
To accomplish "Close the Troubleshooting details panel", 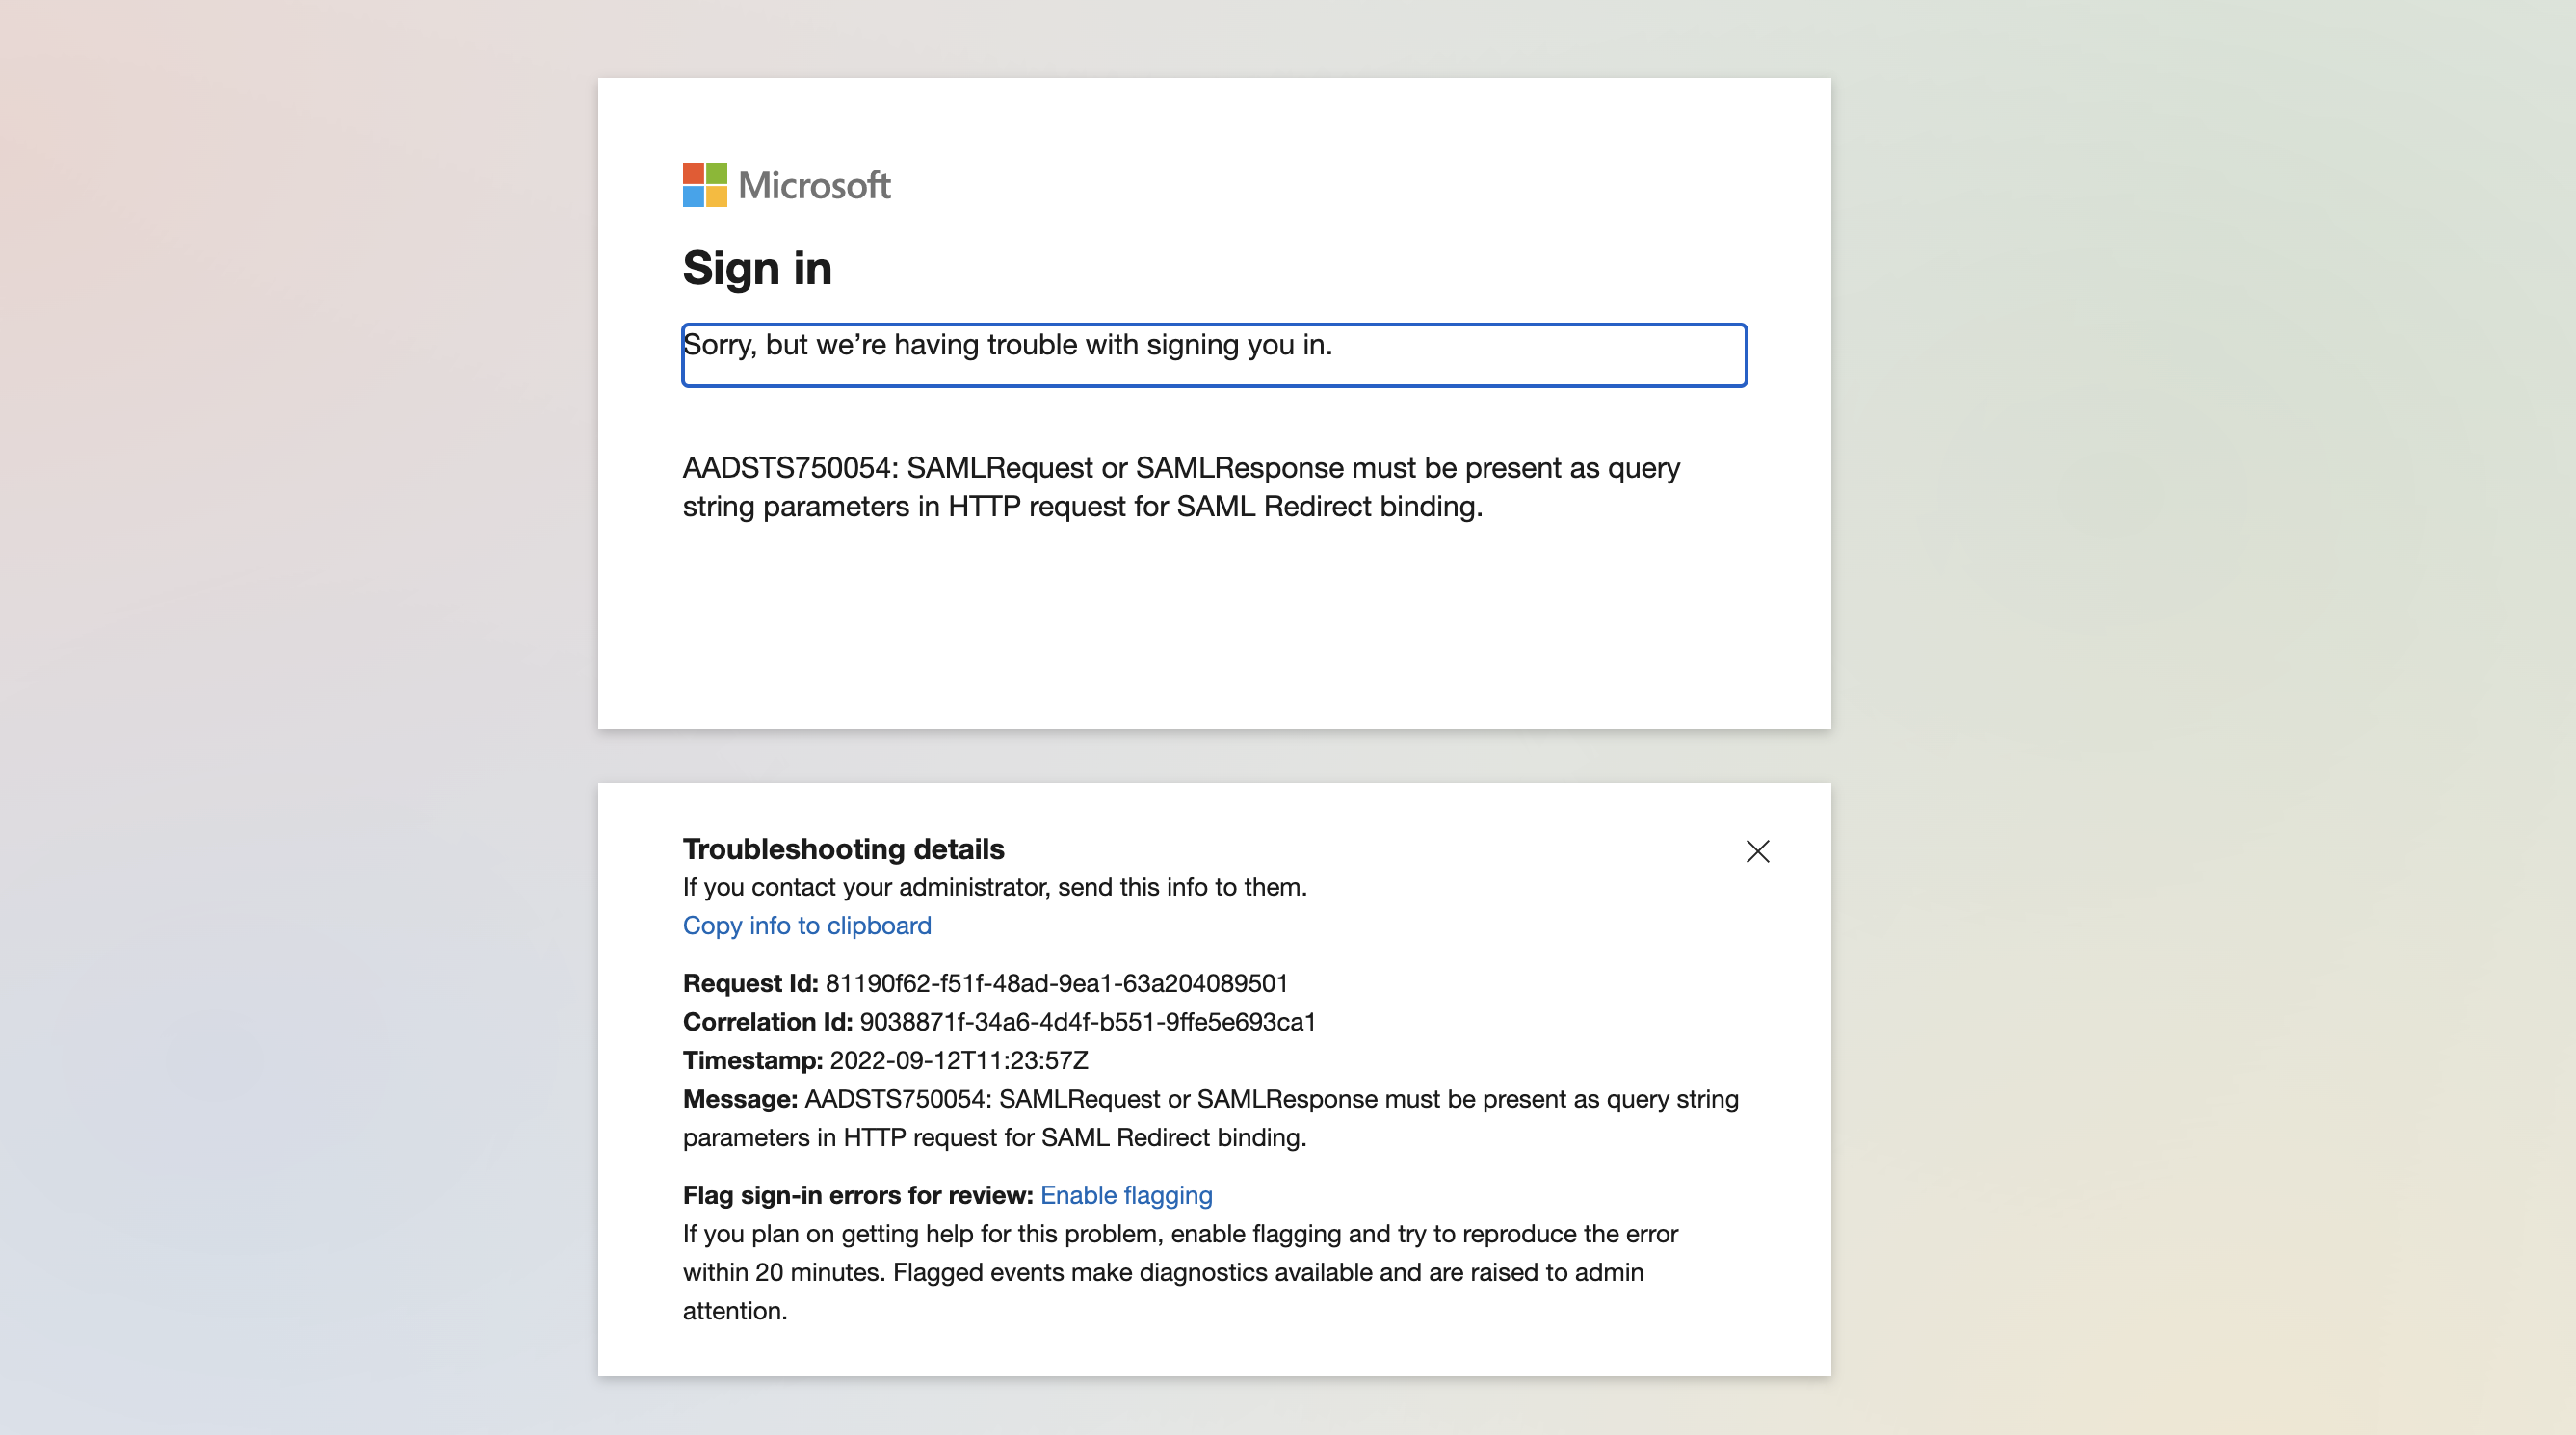I will click(1757, 851).
